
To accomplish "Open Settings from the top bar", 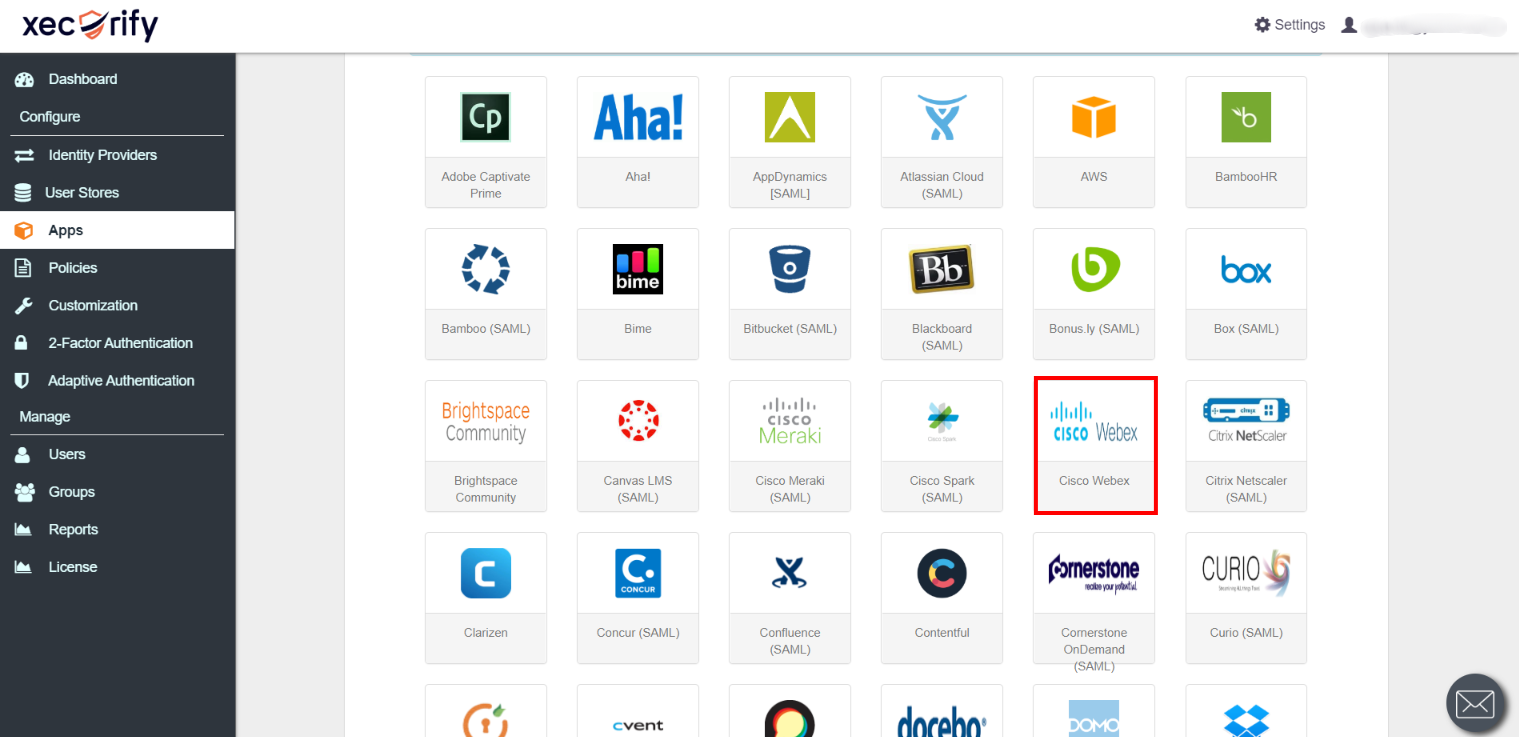I will coord(1289,24).
